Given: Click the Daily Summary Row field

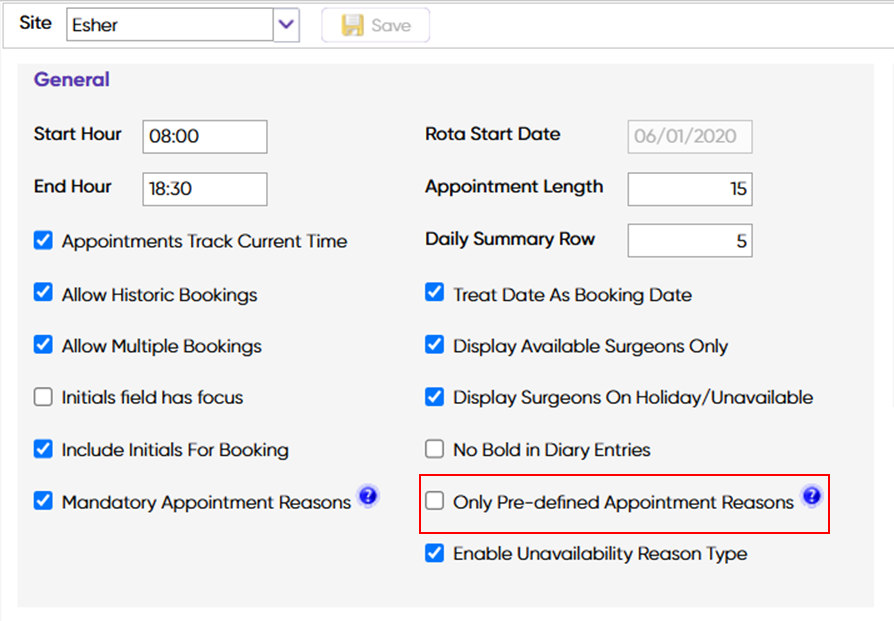Looking at the screenshot, I should pyautogui.click(x=689, y=241).
